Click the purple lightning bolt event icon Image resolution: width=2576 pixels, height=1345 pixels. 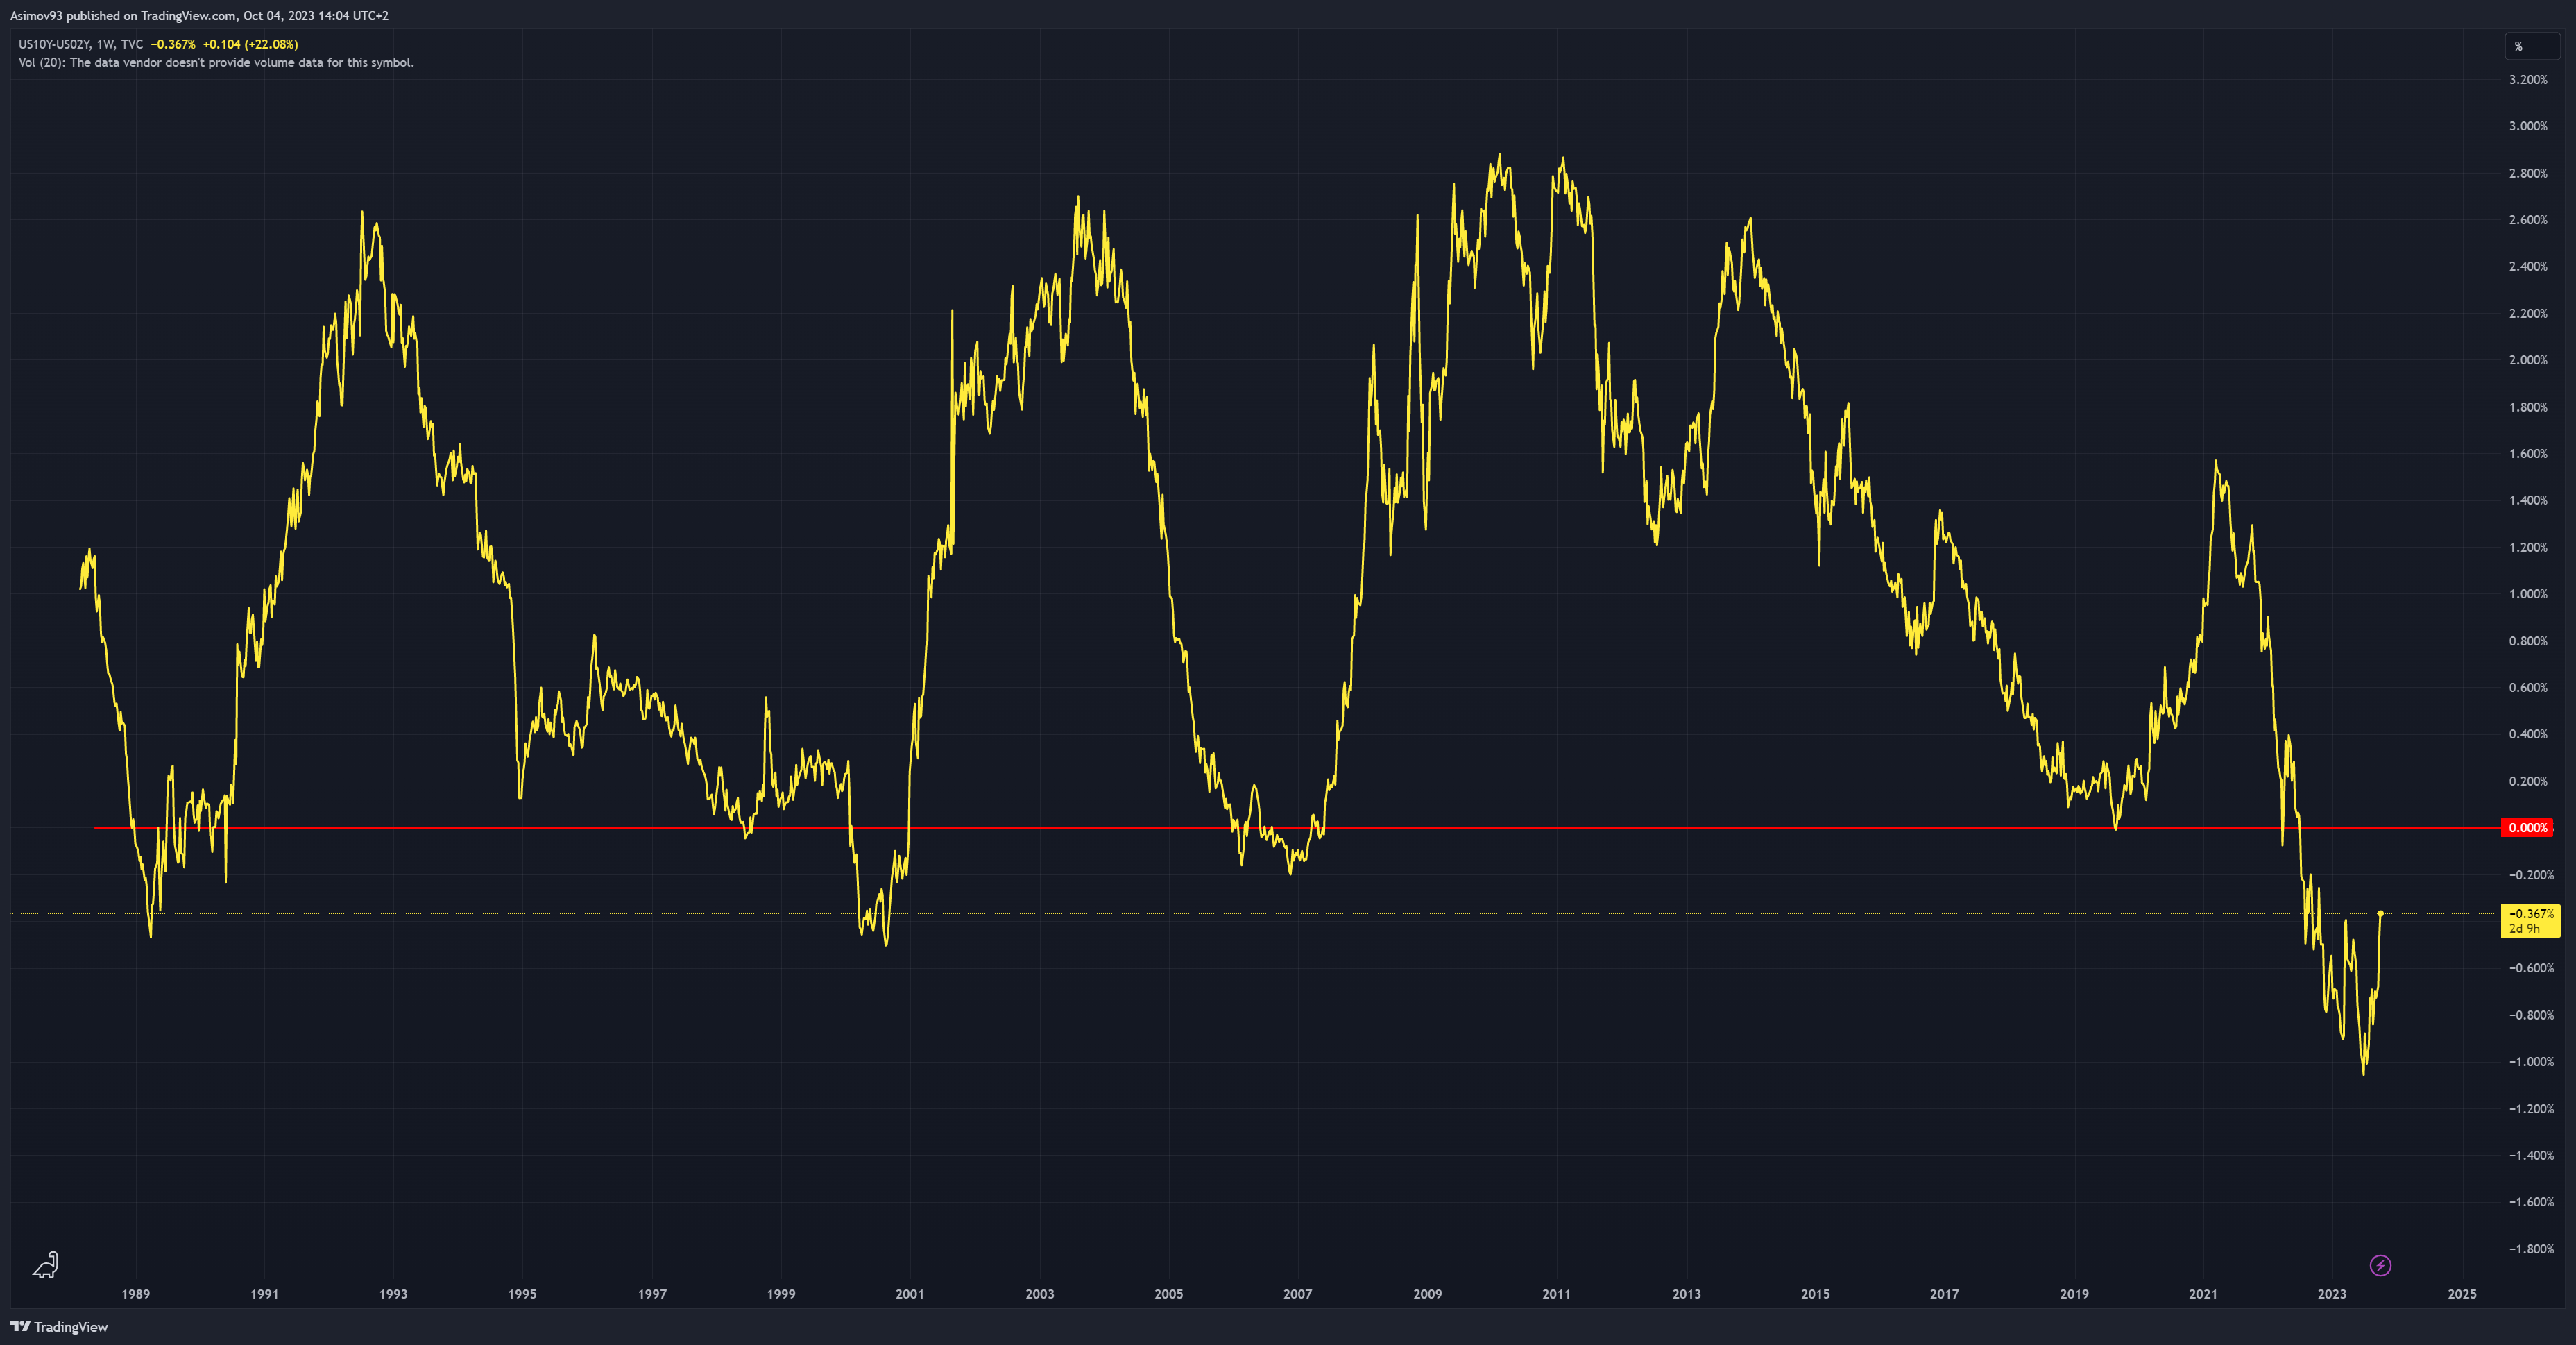[2380, 1266]
